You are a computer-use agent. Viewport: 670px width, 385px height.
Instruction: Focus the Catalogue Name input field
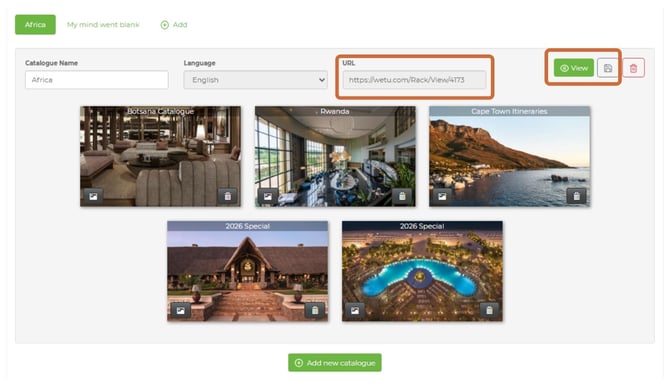97,80
